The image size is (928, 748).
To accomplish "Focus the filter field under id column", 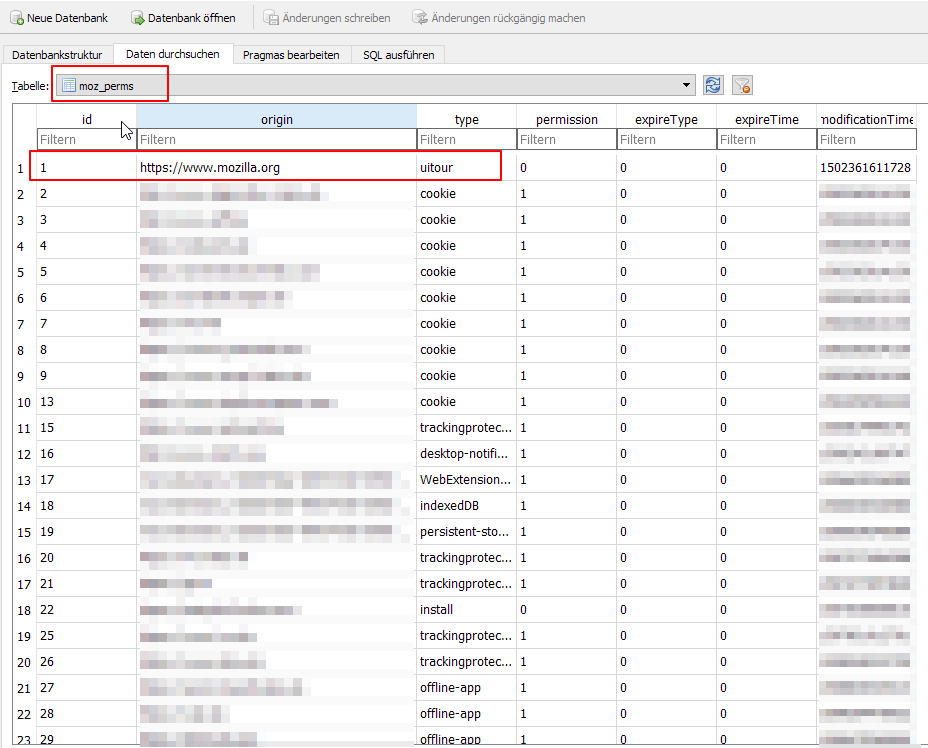I will point(86,140).
